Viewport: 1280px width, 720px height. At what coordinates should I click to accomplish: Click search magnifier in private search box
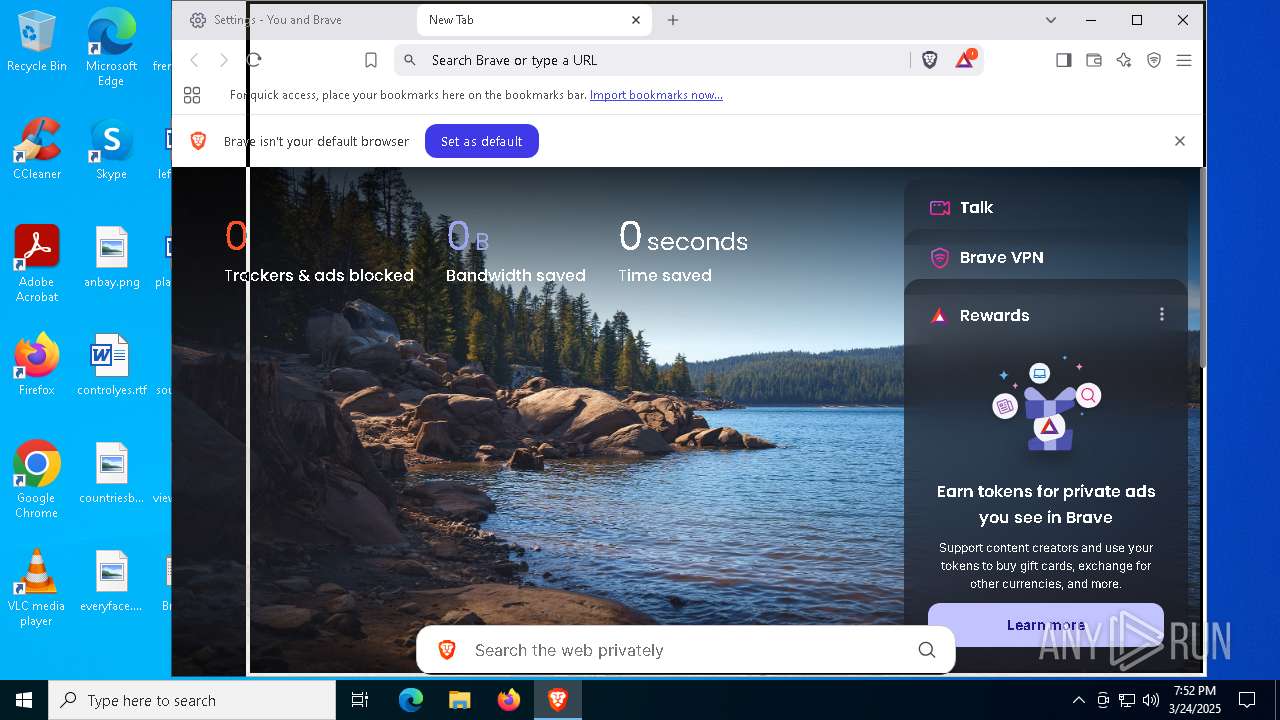tap(927, 650)
